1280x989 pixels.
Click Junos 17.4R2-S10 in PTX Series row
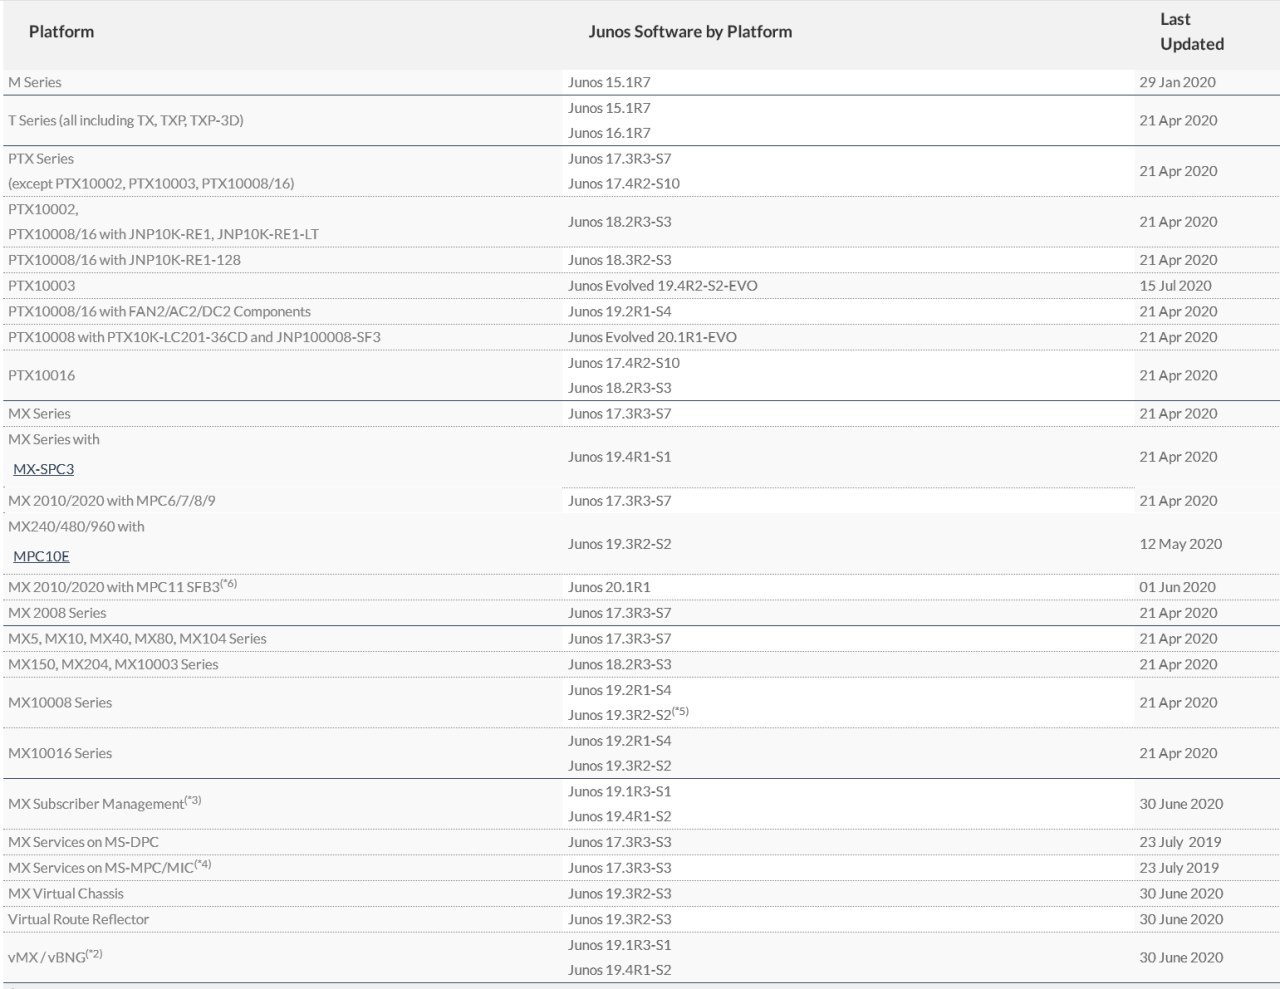(624, 184)
